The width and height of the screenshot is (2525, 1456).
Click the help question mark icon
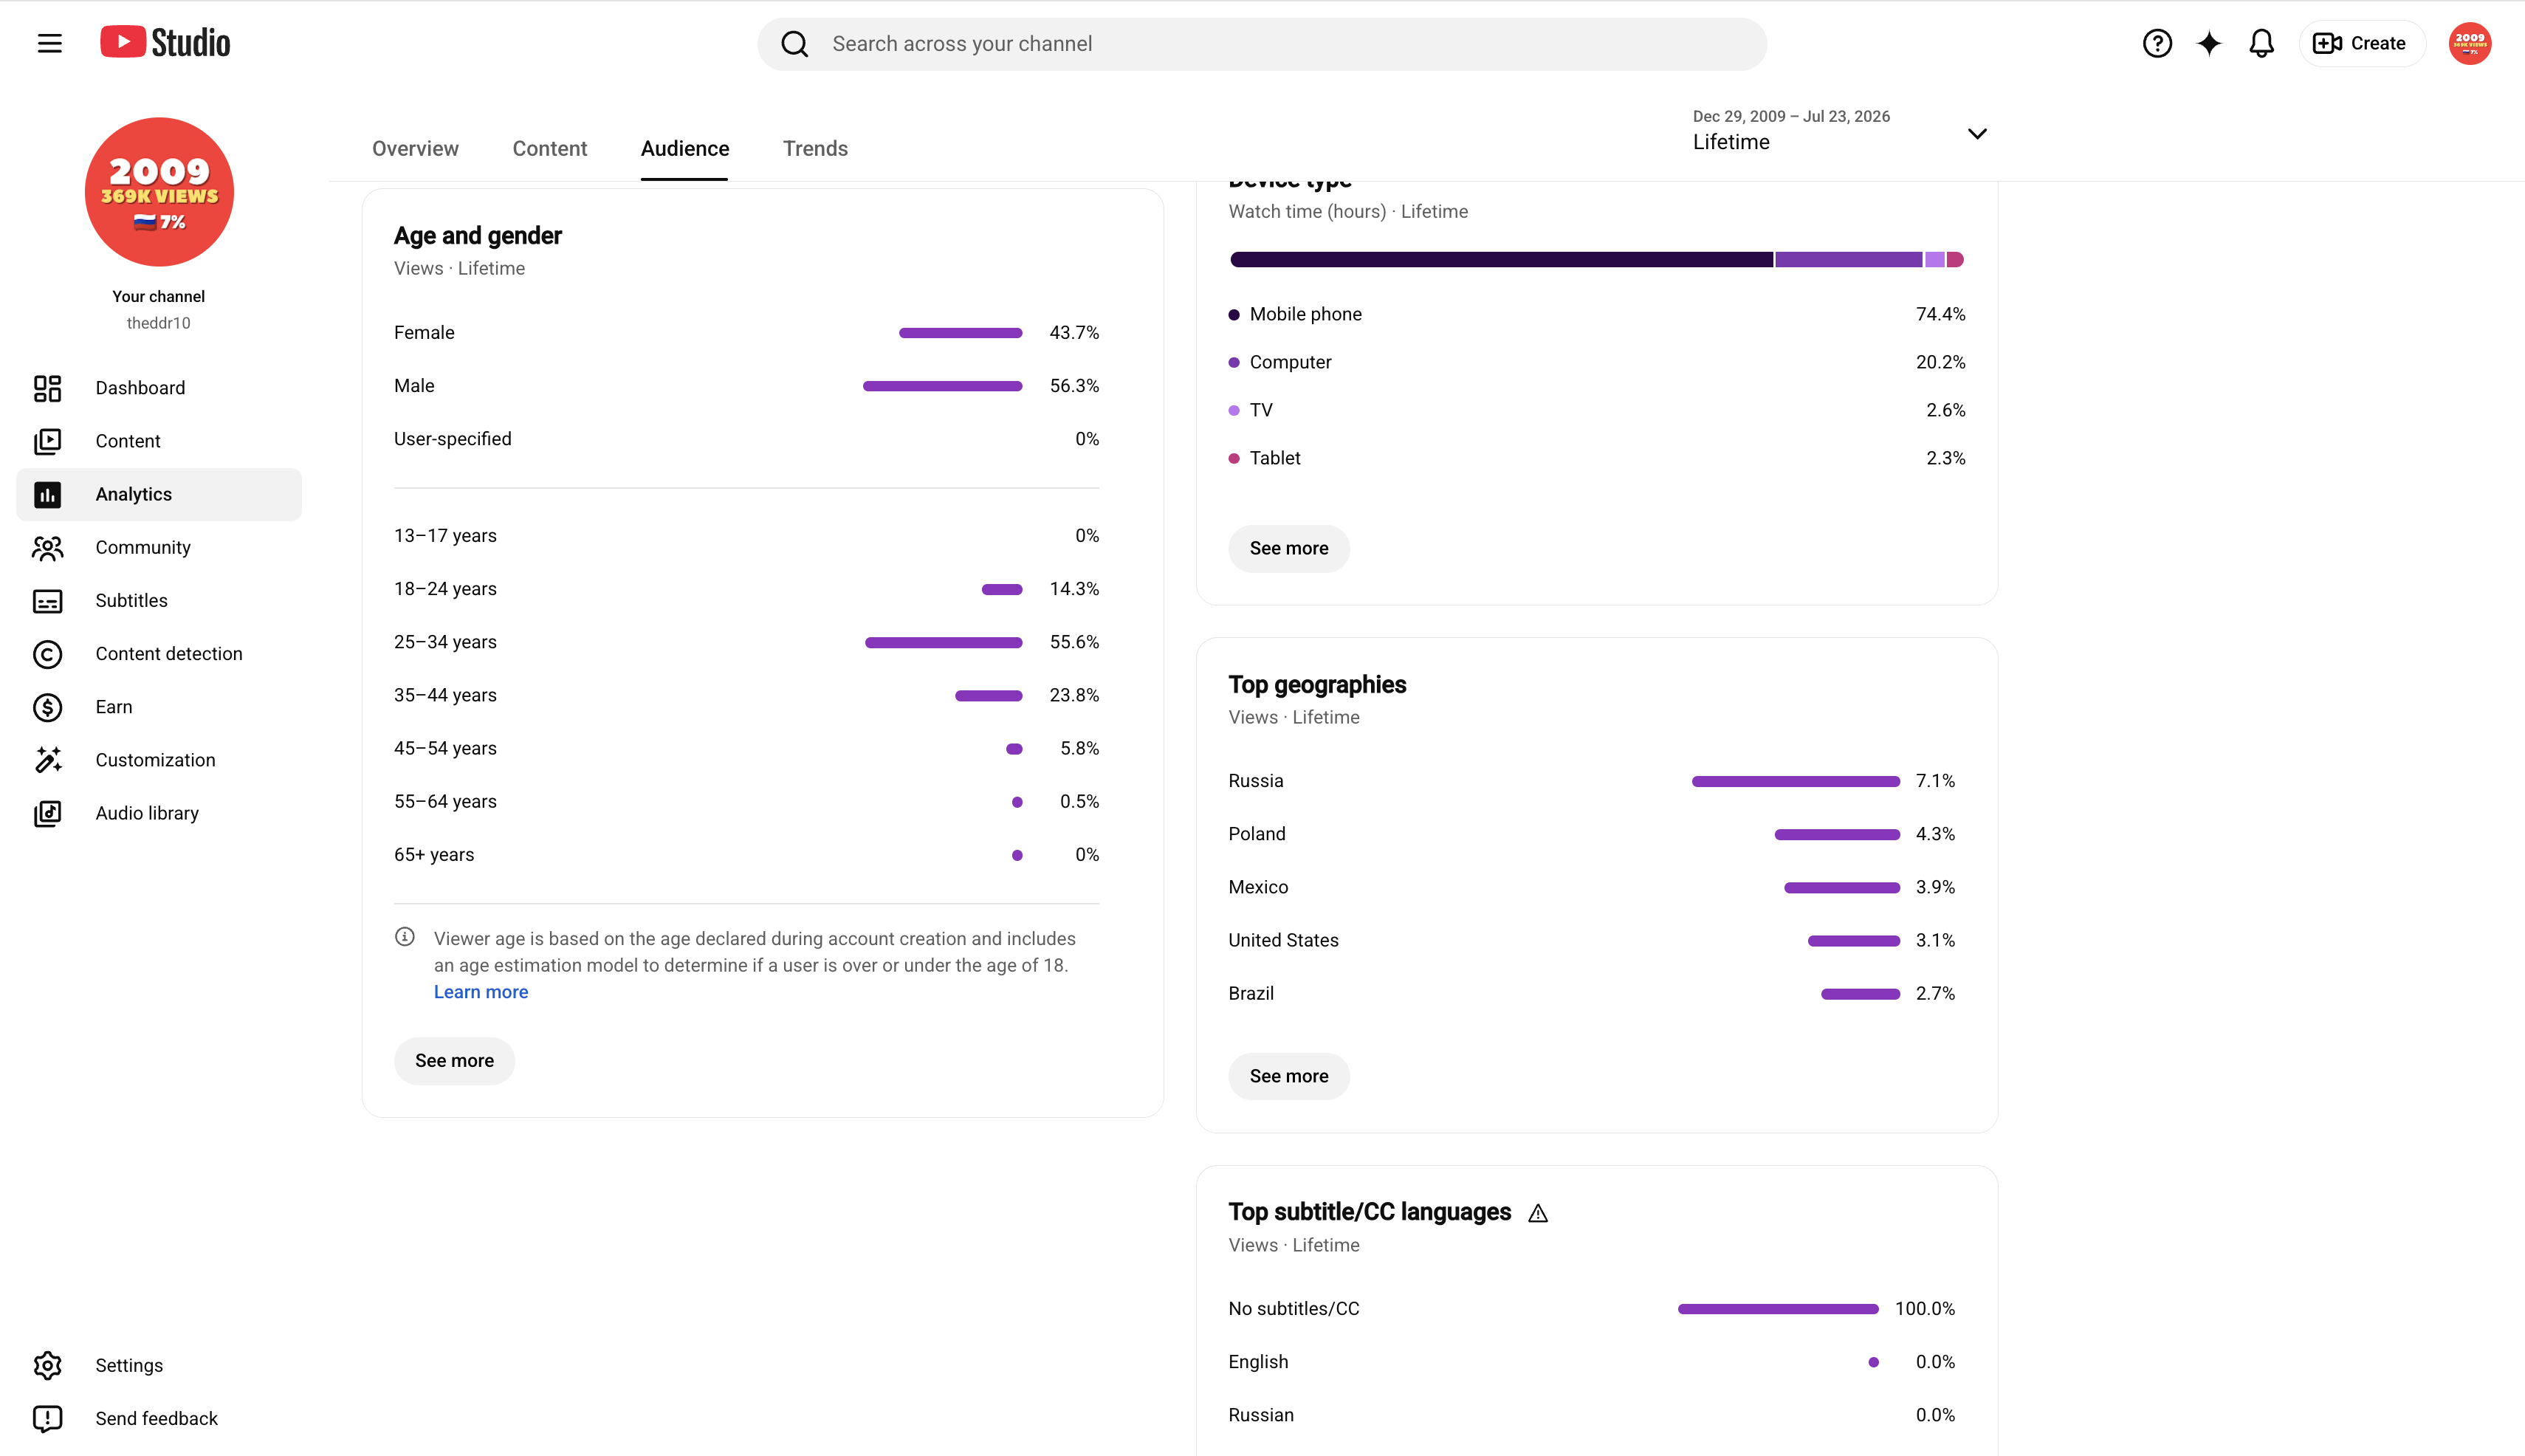coord(2157,43)
